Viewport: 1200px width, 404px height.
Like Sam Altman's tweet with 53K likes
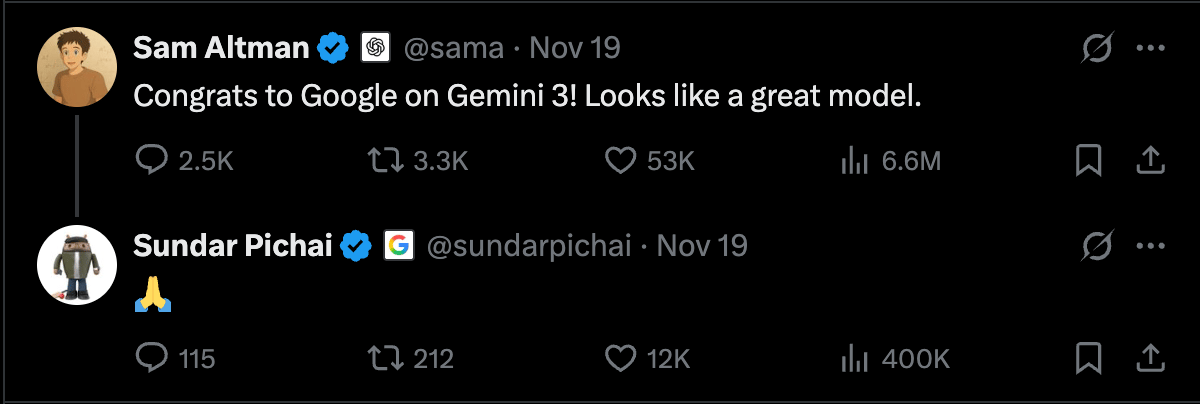point(622,160)
